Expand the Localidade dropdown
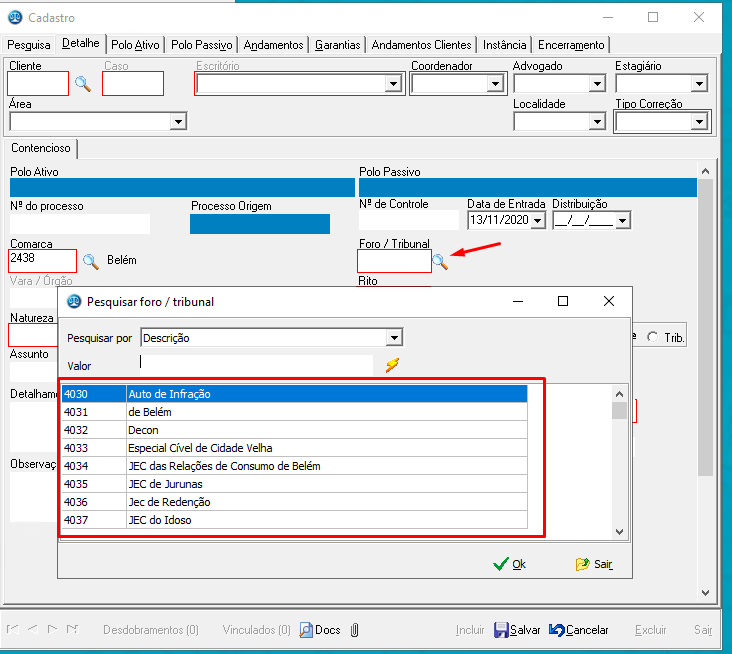The image size is (732, 654). pos(597,122)
